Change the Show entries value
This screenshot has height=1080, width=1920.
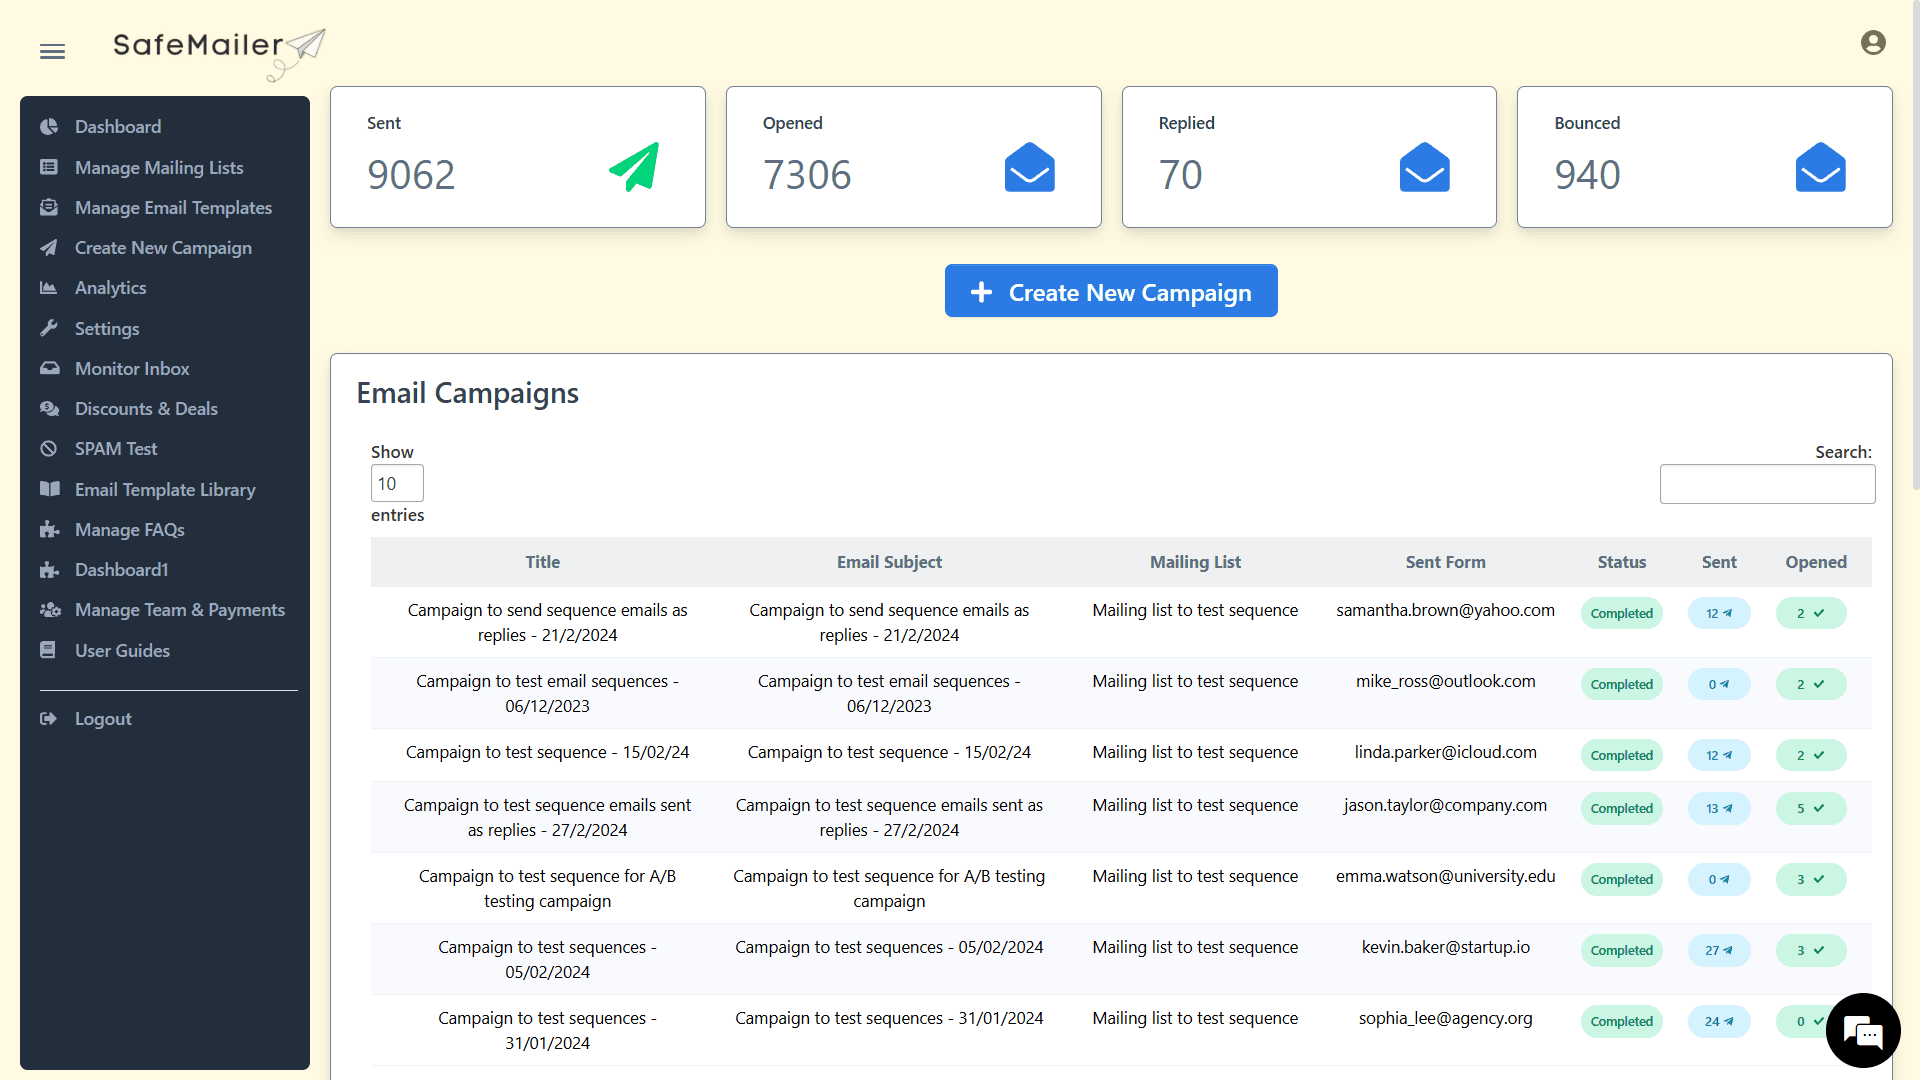click(396, 483)
